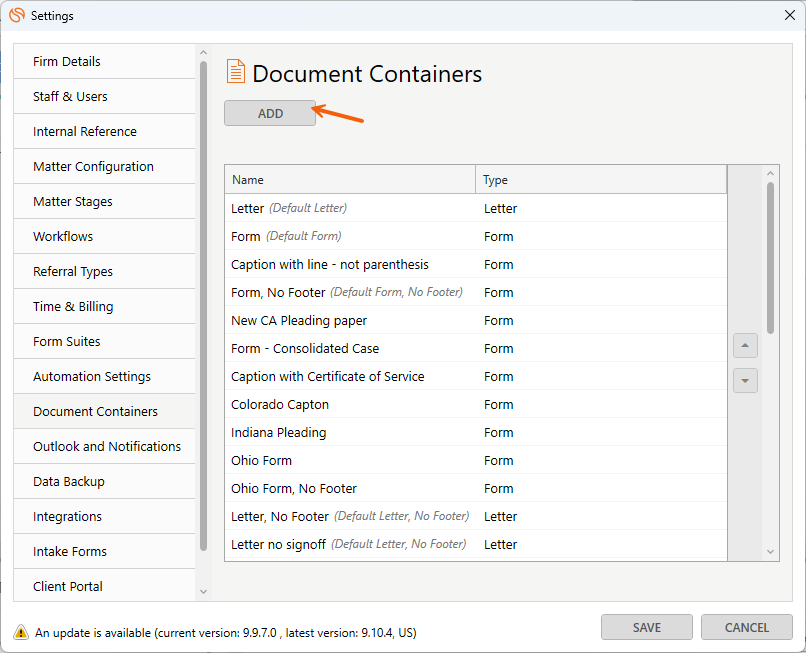Image resolution: width=806 pixels, height=653 pixels.
Task: Add a new document container
Action: pos(270,113)
